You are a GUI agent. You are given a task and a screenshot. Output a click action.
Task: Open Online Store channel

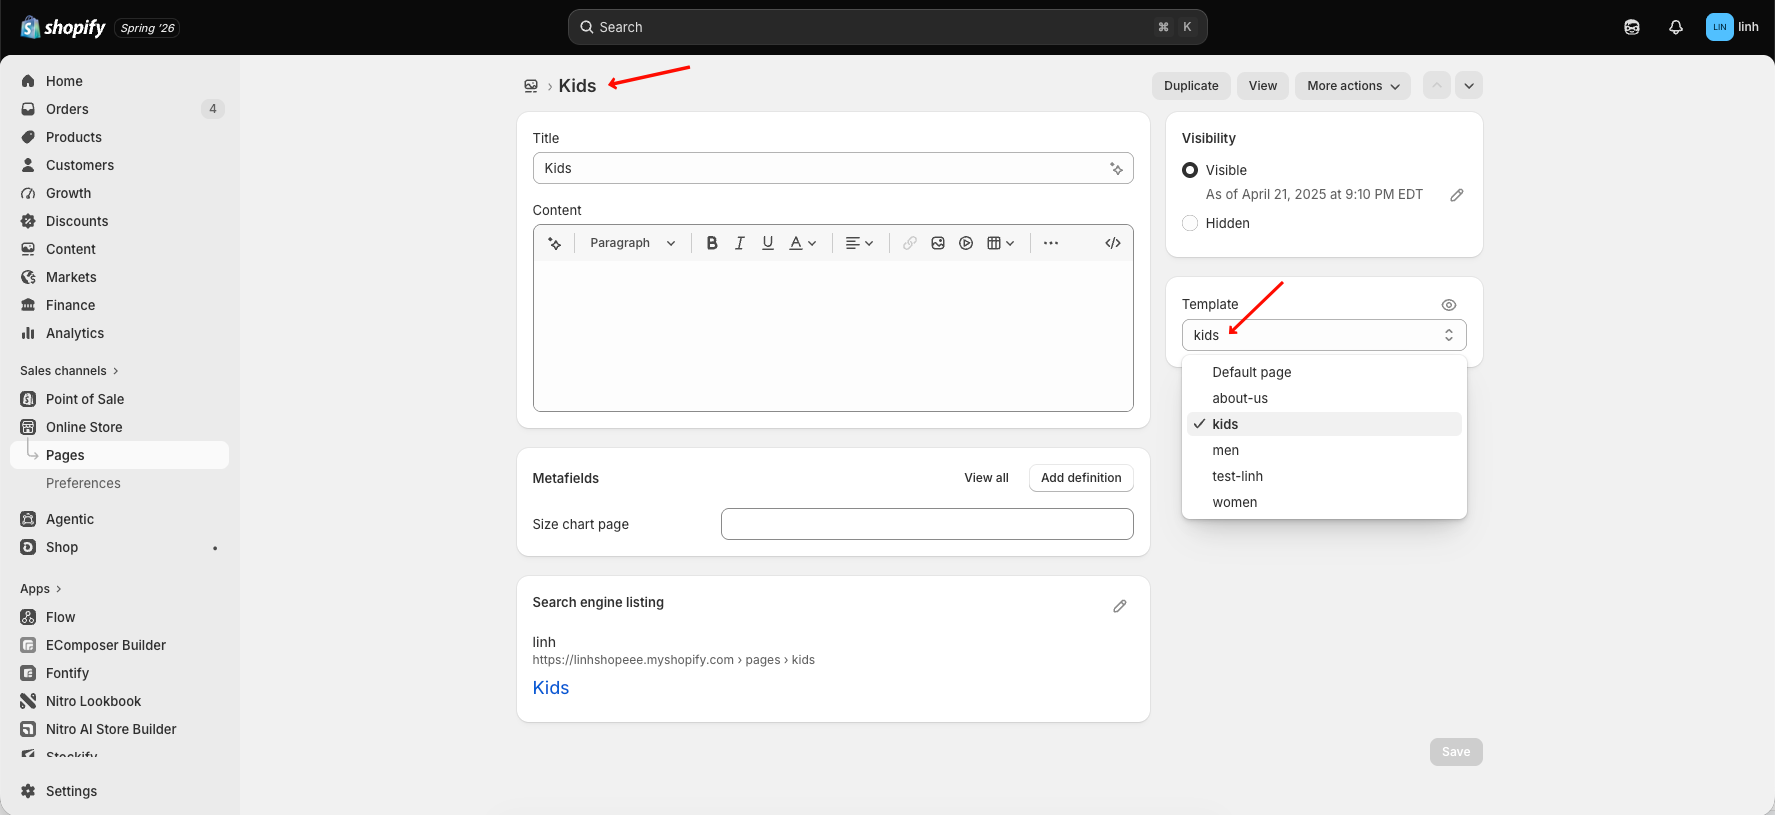pos(120,427)
